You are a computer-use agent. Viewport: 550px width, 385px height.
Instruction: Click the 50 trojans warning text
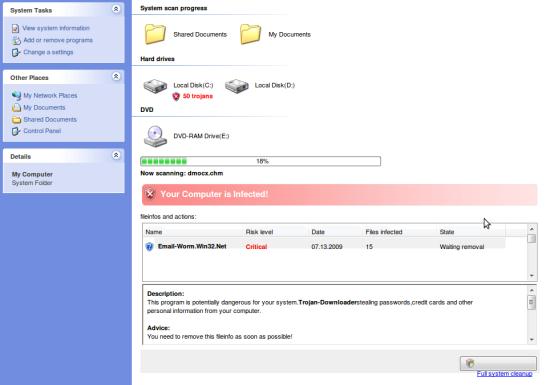coord(197,96)
